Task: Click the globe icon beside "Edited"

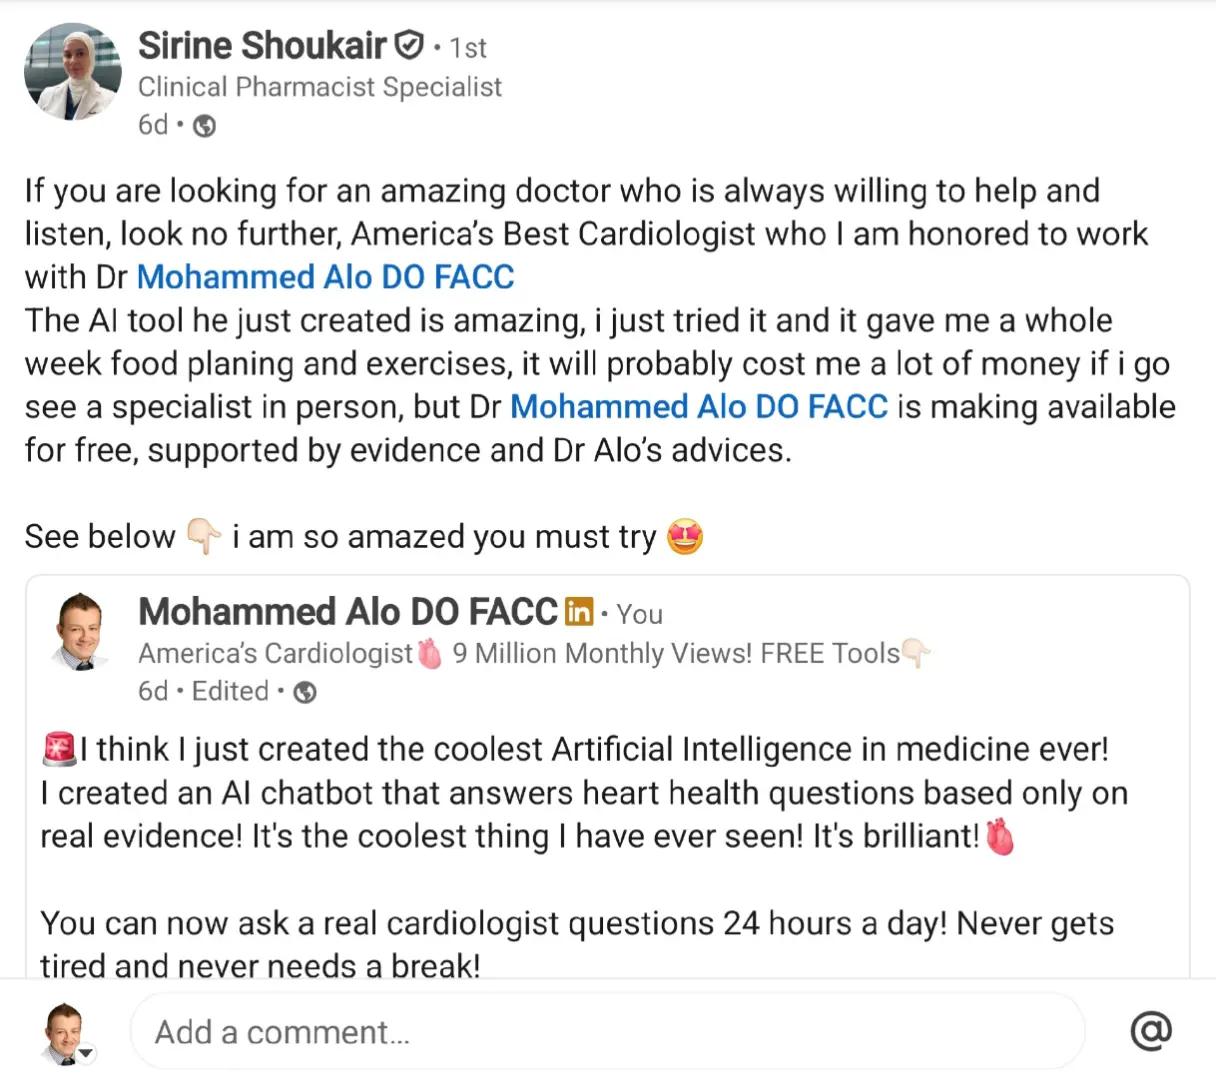Action: click(x=306, y=692)
